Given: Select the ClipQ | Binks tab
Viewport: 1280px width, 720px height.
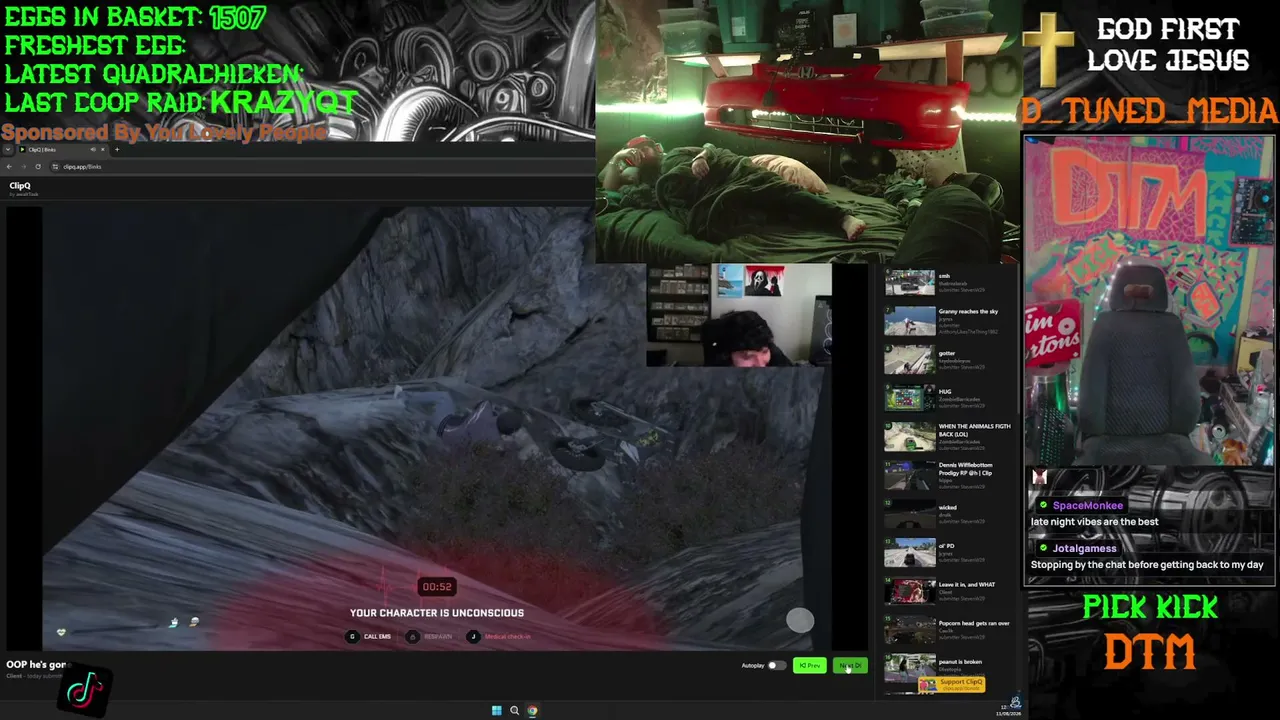Looking at the screenshot, I should tap(62, 150).
